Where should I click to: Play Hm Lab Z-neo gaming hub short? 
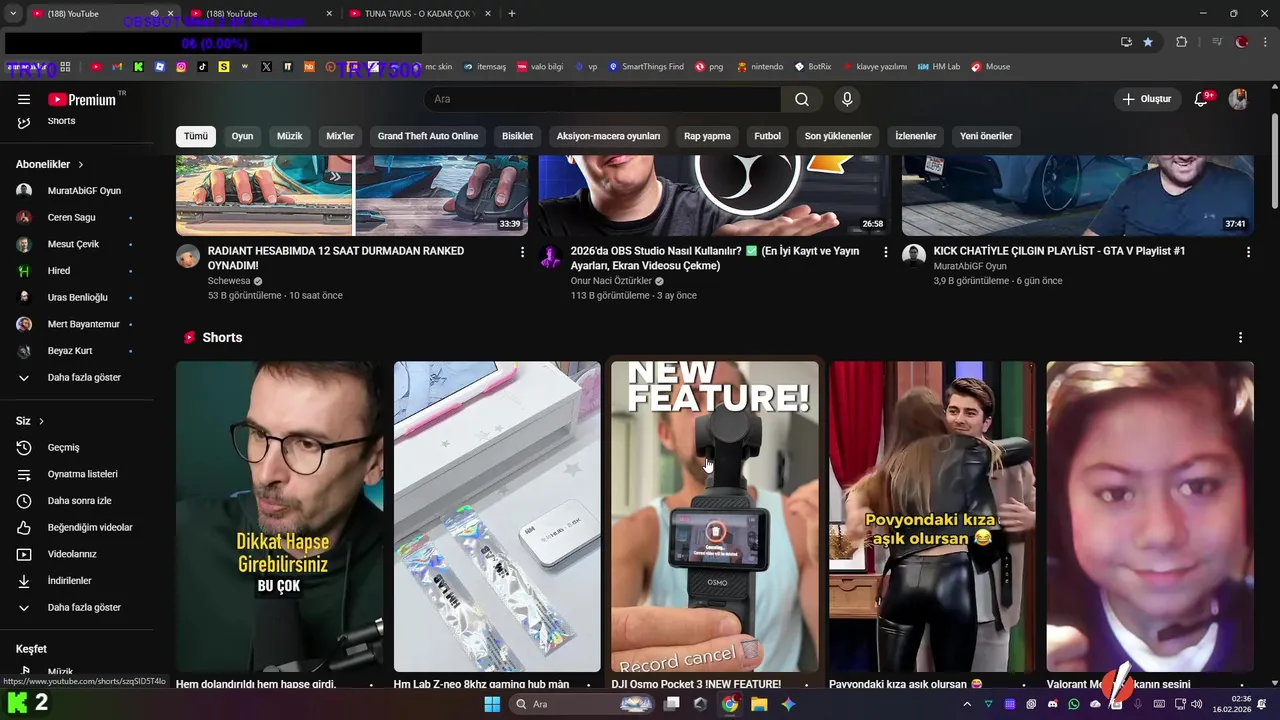[497, 516]
